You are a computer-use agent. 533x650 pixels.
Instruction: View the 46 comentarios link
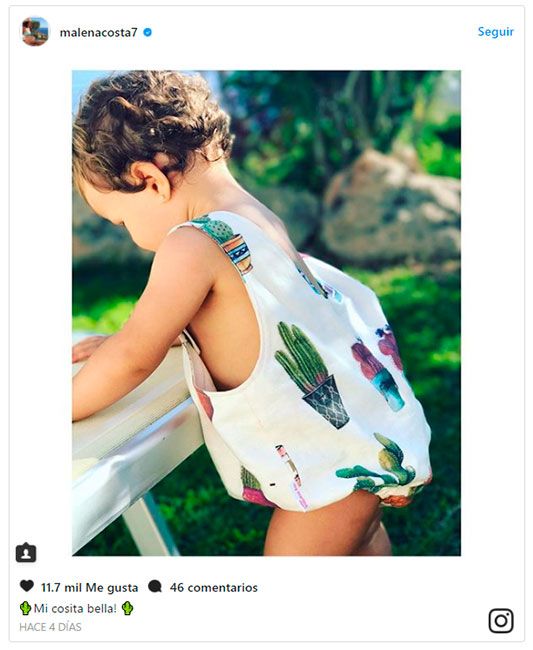(213, 587)
